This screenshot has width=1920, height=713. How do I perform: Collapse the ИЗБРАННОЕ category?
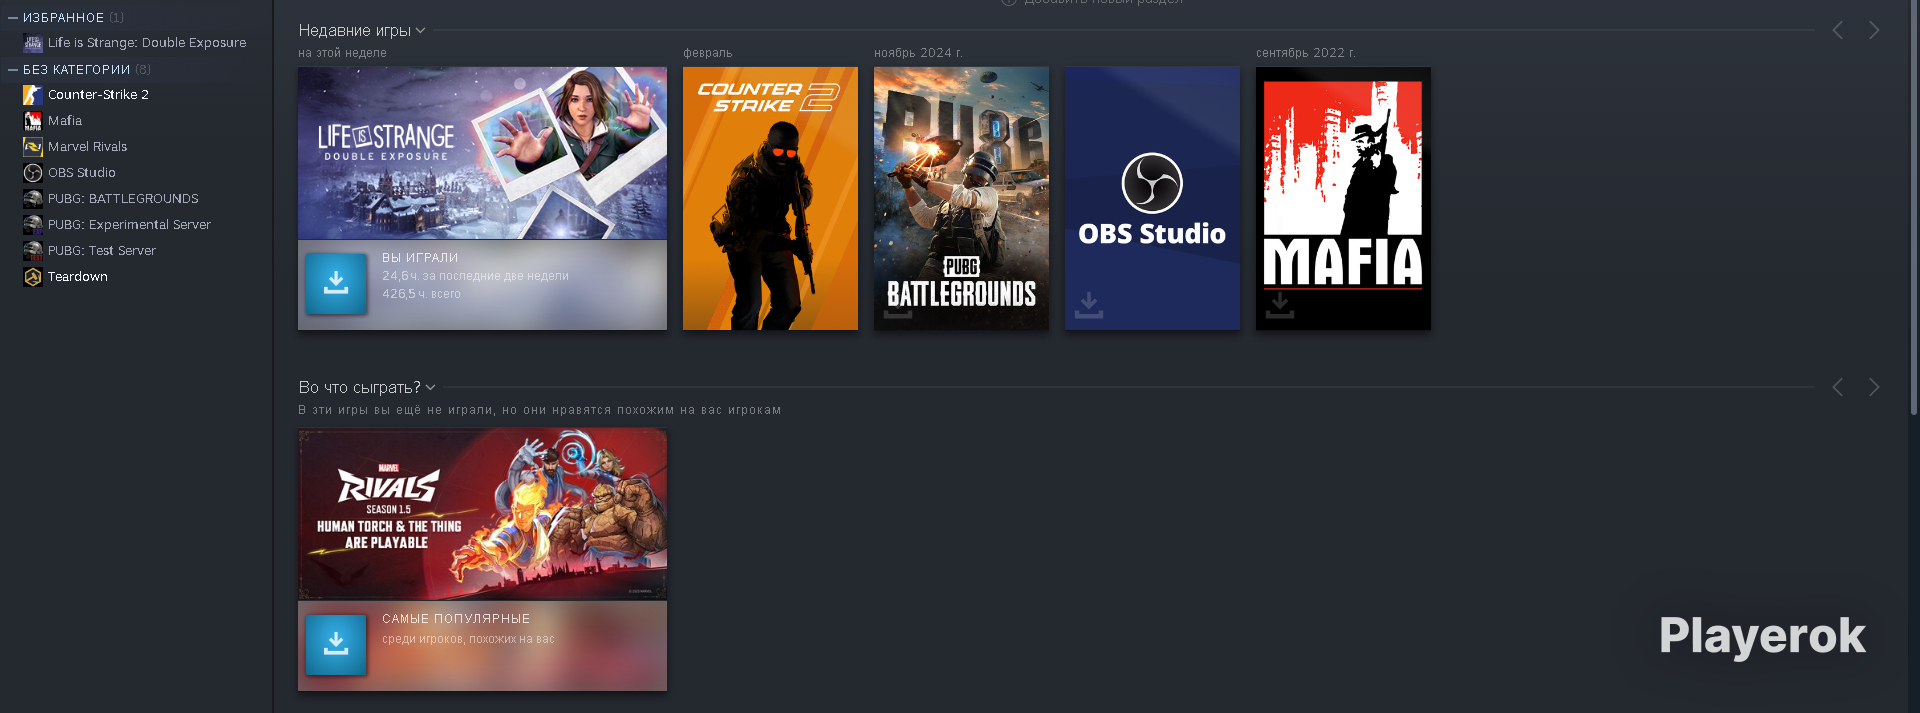coord(13,18)
